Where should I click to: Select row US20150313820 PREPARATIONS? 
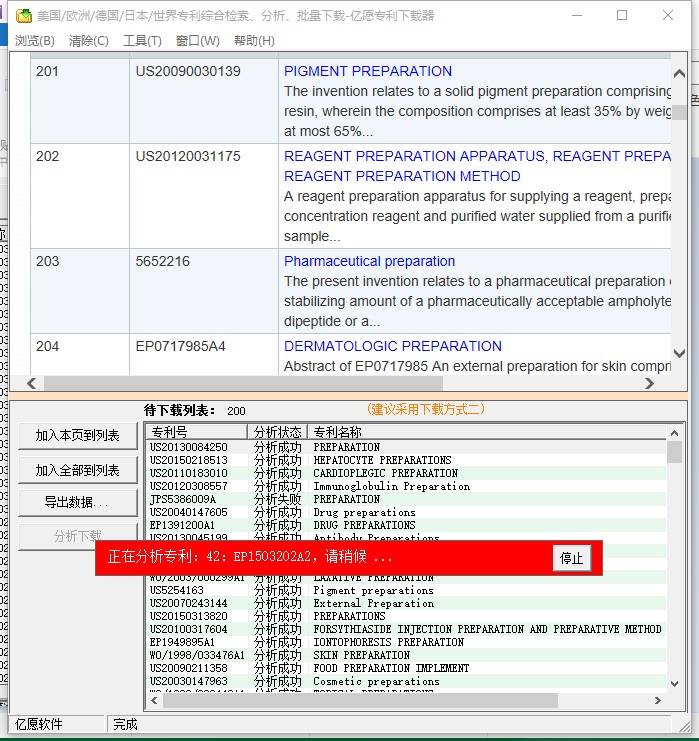coord(406,616)
